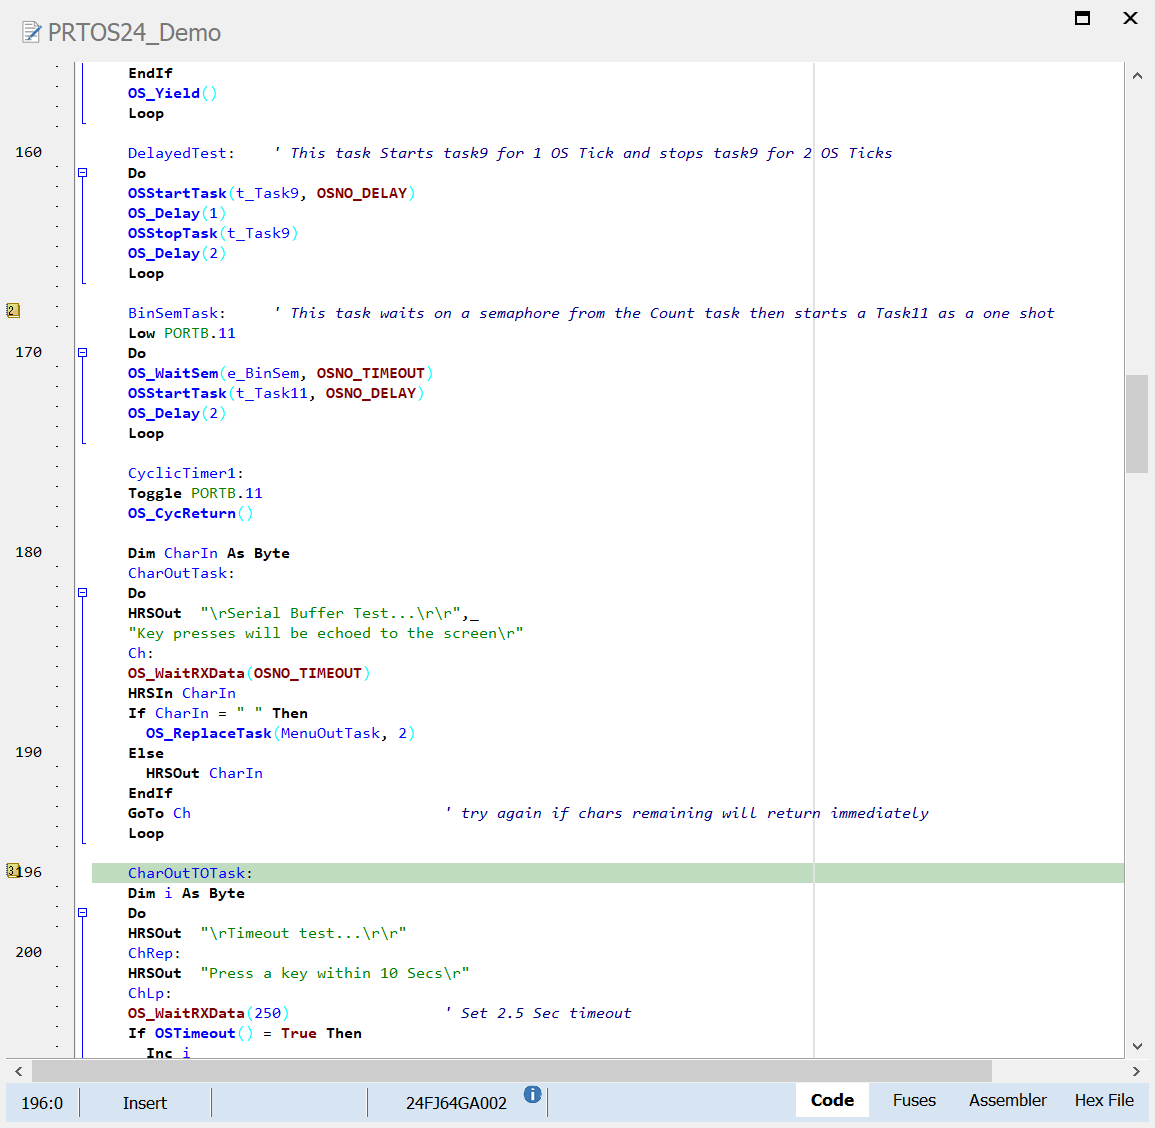Click the blue device info icon
Image resolution: width=1155 pixels, height=1128 pixels.
pos(532,1094)
